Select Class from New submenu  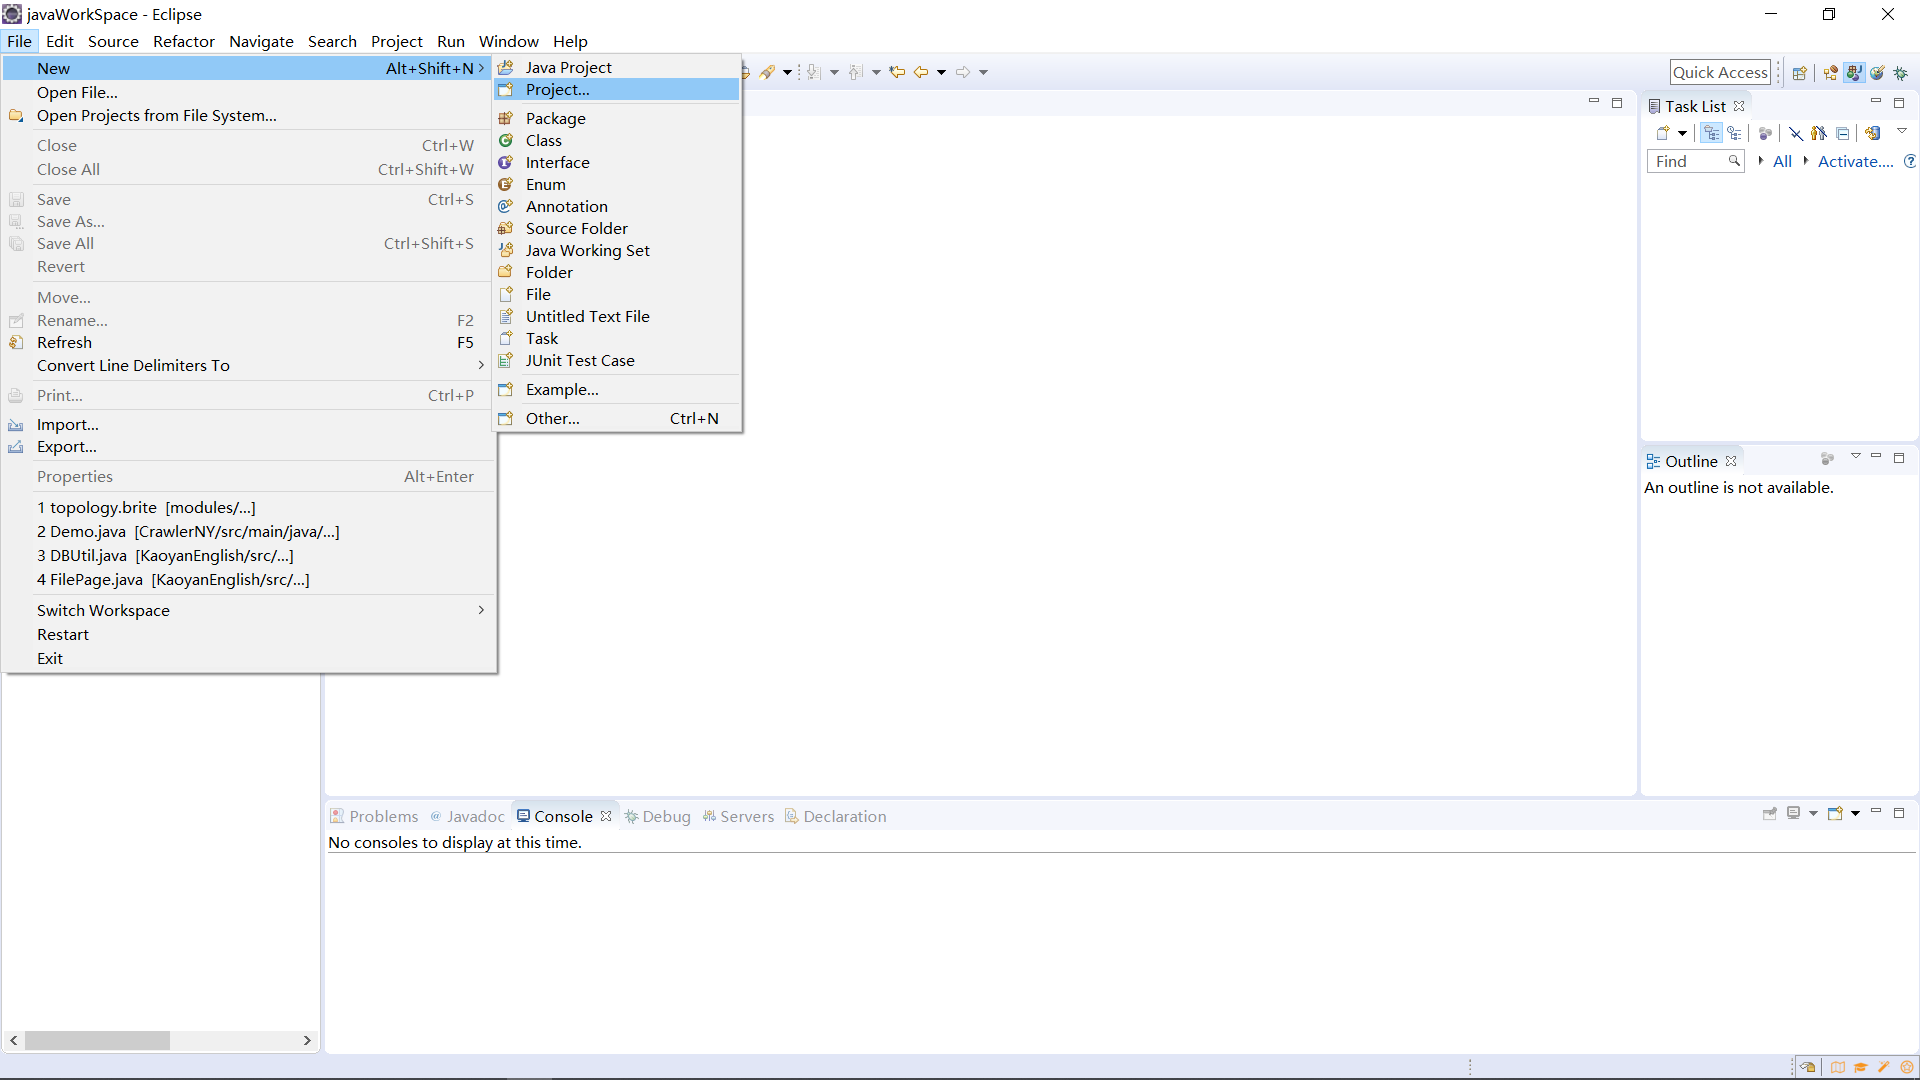coord(543,140)
